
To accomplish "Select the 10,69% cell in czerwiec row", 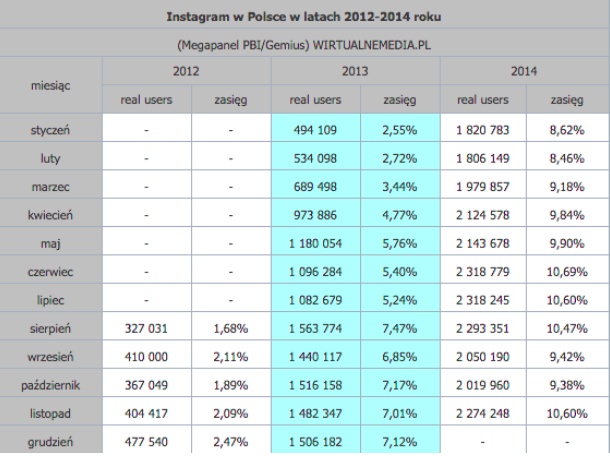I will click(567, 270).
